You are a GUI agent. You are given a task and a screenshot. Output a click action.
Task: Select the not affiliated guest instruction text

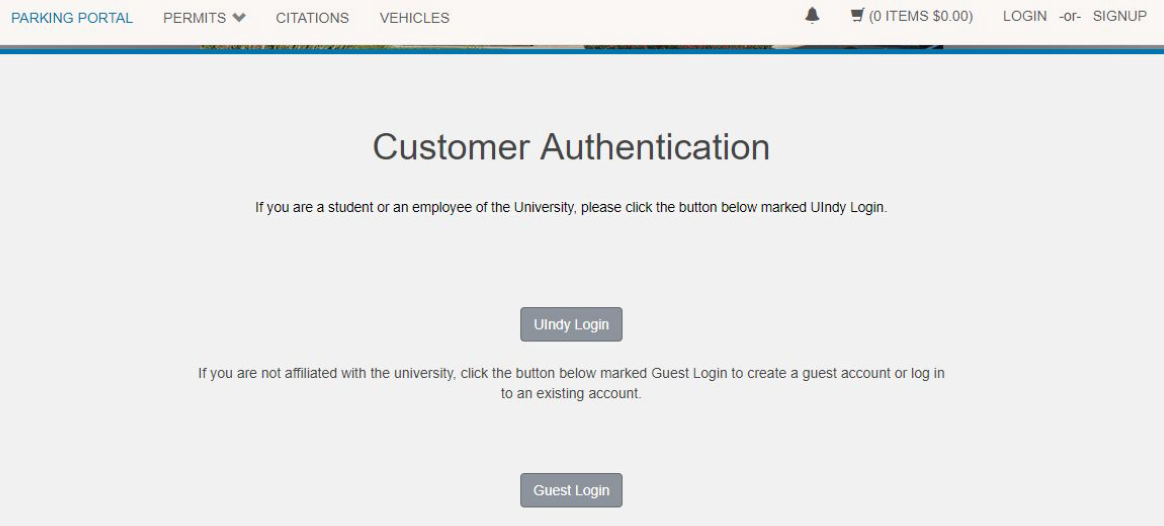pyautogui.click(x=571, y=384)
